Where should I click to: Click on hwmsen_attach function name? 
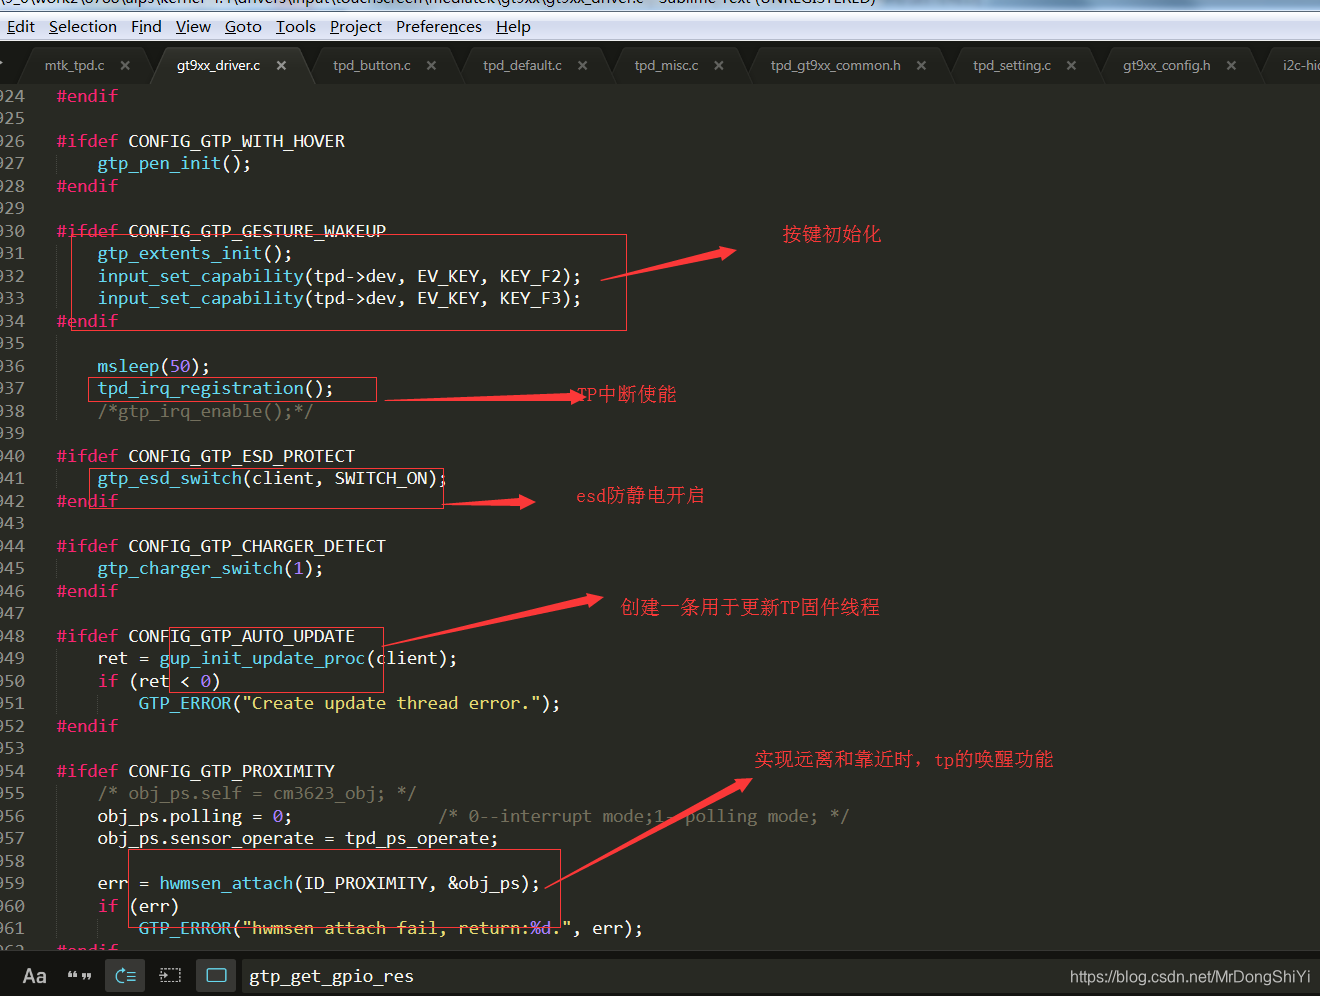tap(226, 883)
